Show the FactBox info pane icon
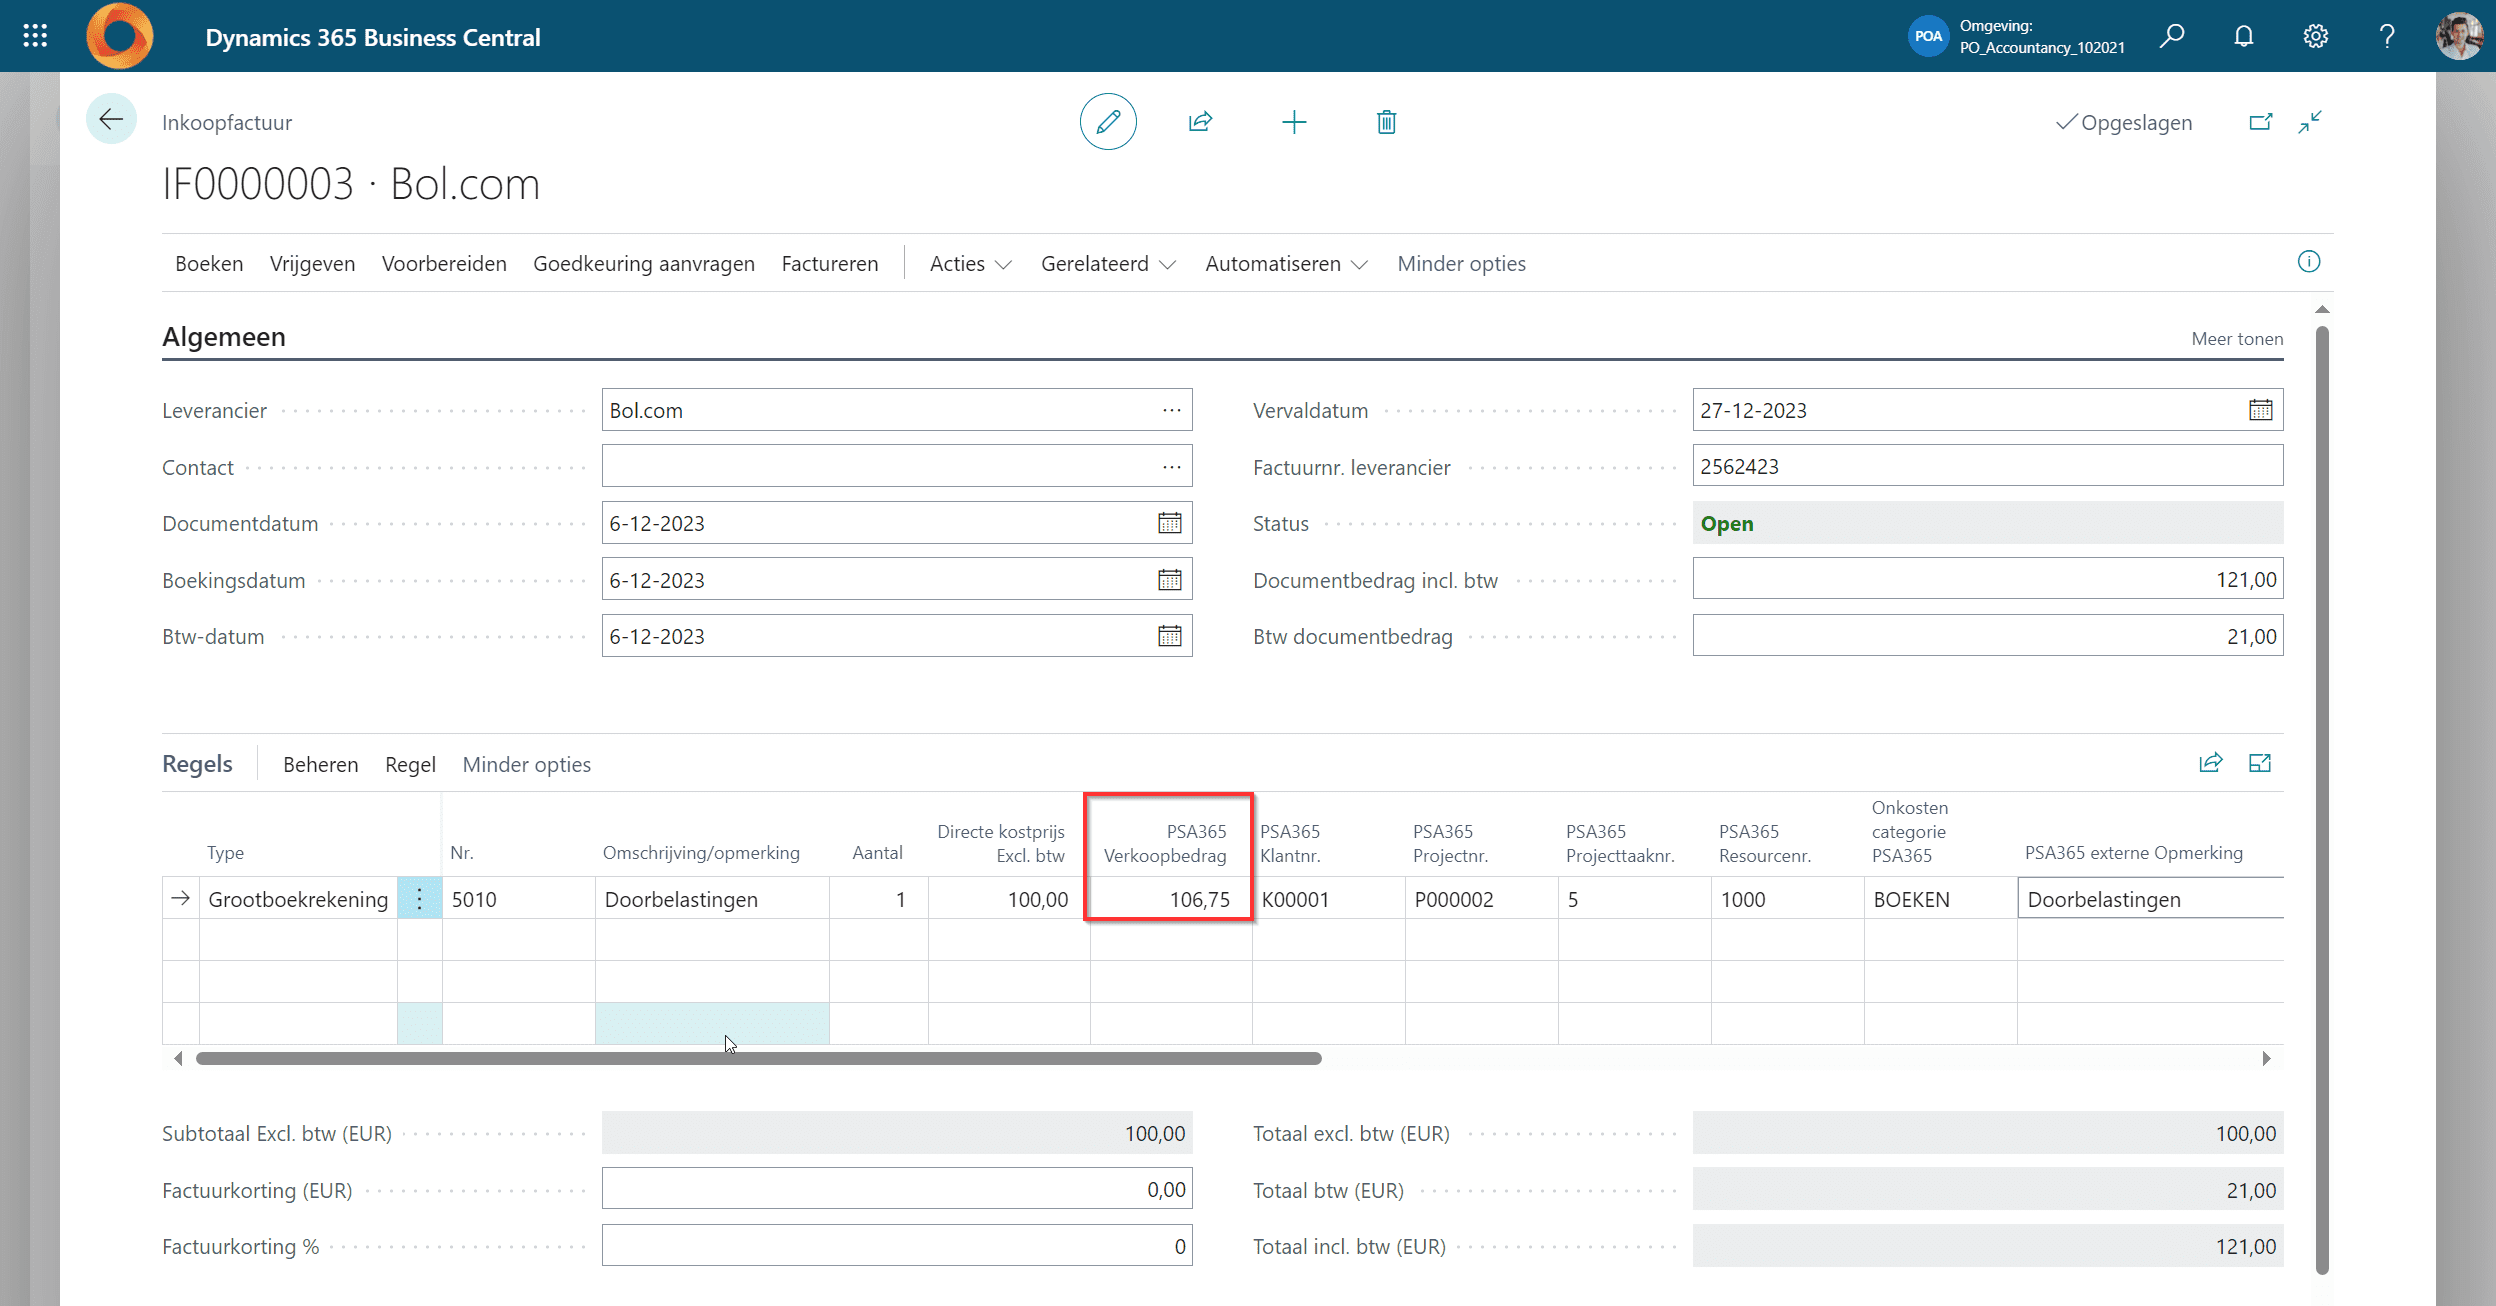Viewport: 2496px width, 1306px height. 2308,262
